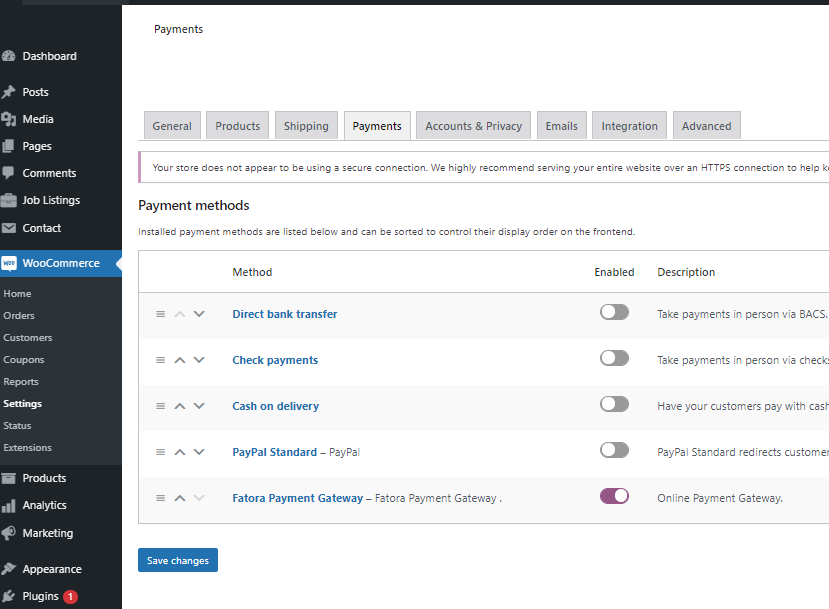Switch to the General settings tab
This screenshot has height=609, width=829.
pos(172,126)
